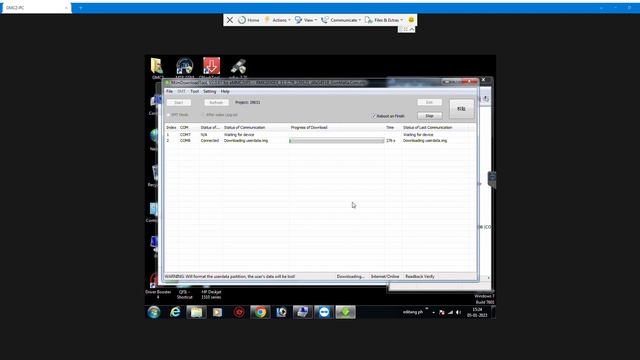
Task: Click the Progress of Download column header
Action: pyautogui.click(x=309, y=128)
